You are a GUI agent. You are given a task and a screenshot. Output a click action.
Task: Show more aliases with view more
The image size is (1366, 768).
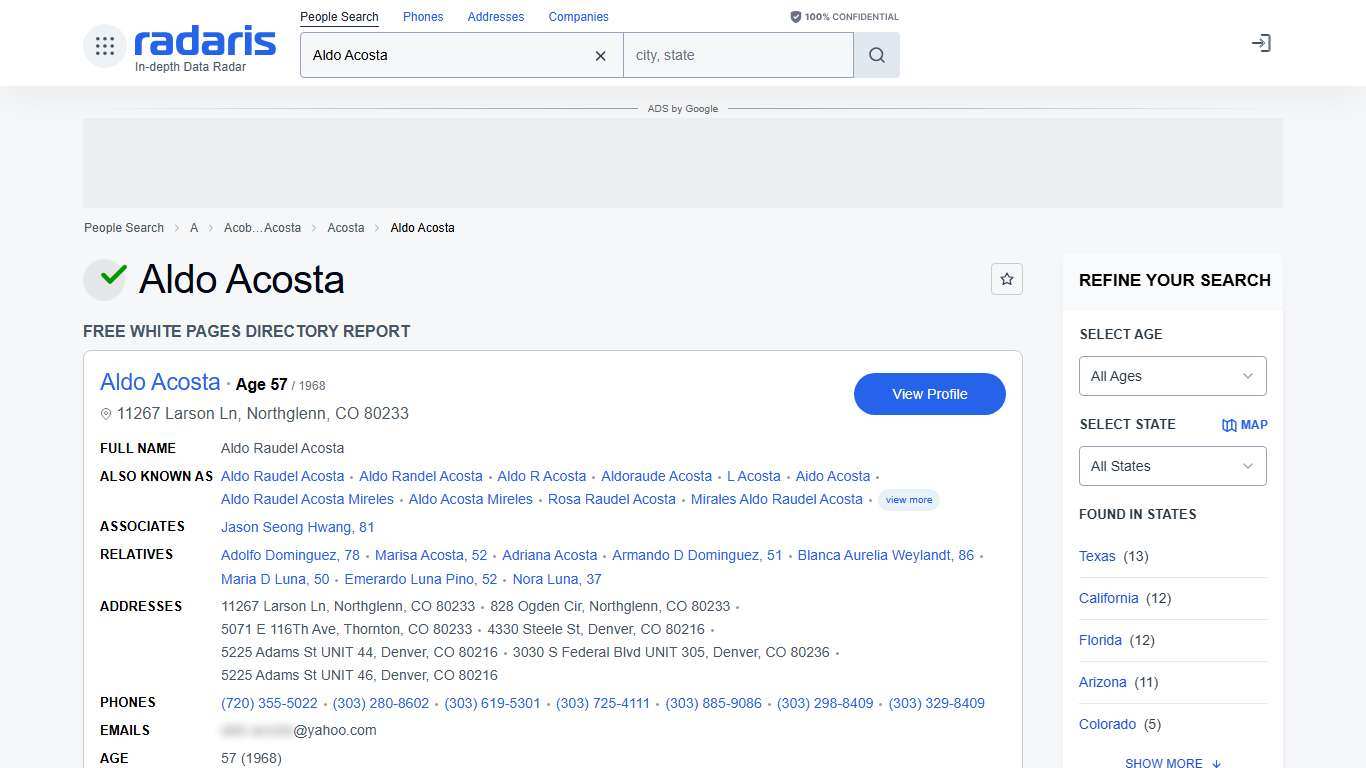point(908,500)
